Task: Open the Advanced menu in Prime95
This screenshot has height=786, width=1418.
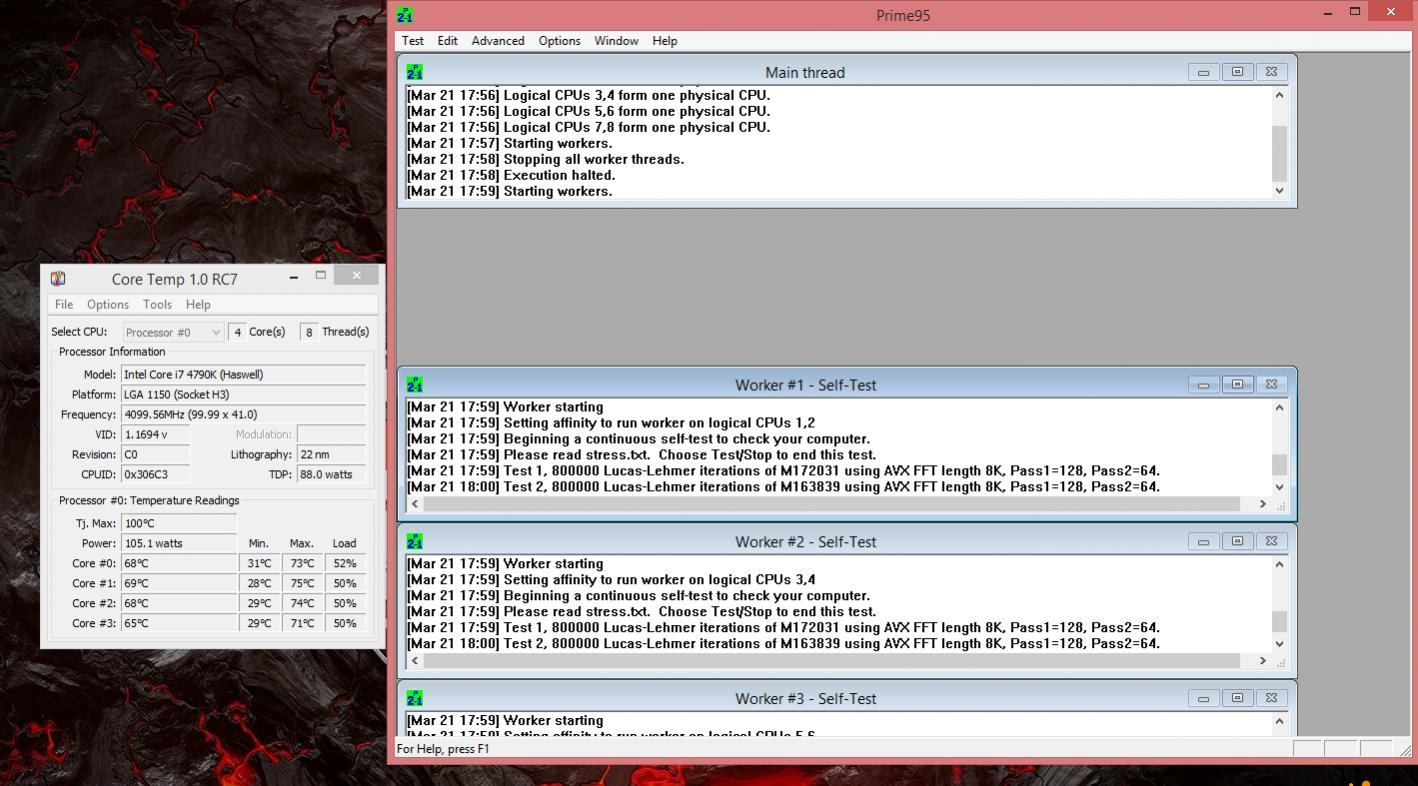Action: point(498,41)
